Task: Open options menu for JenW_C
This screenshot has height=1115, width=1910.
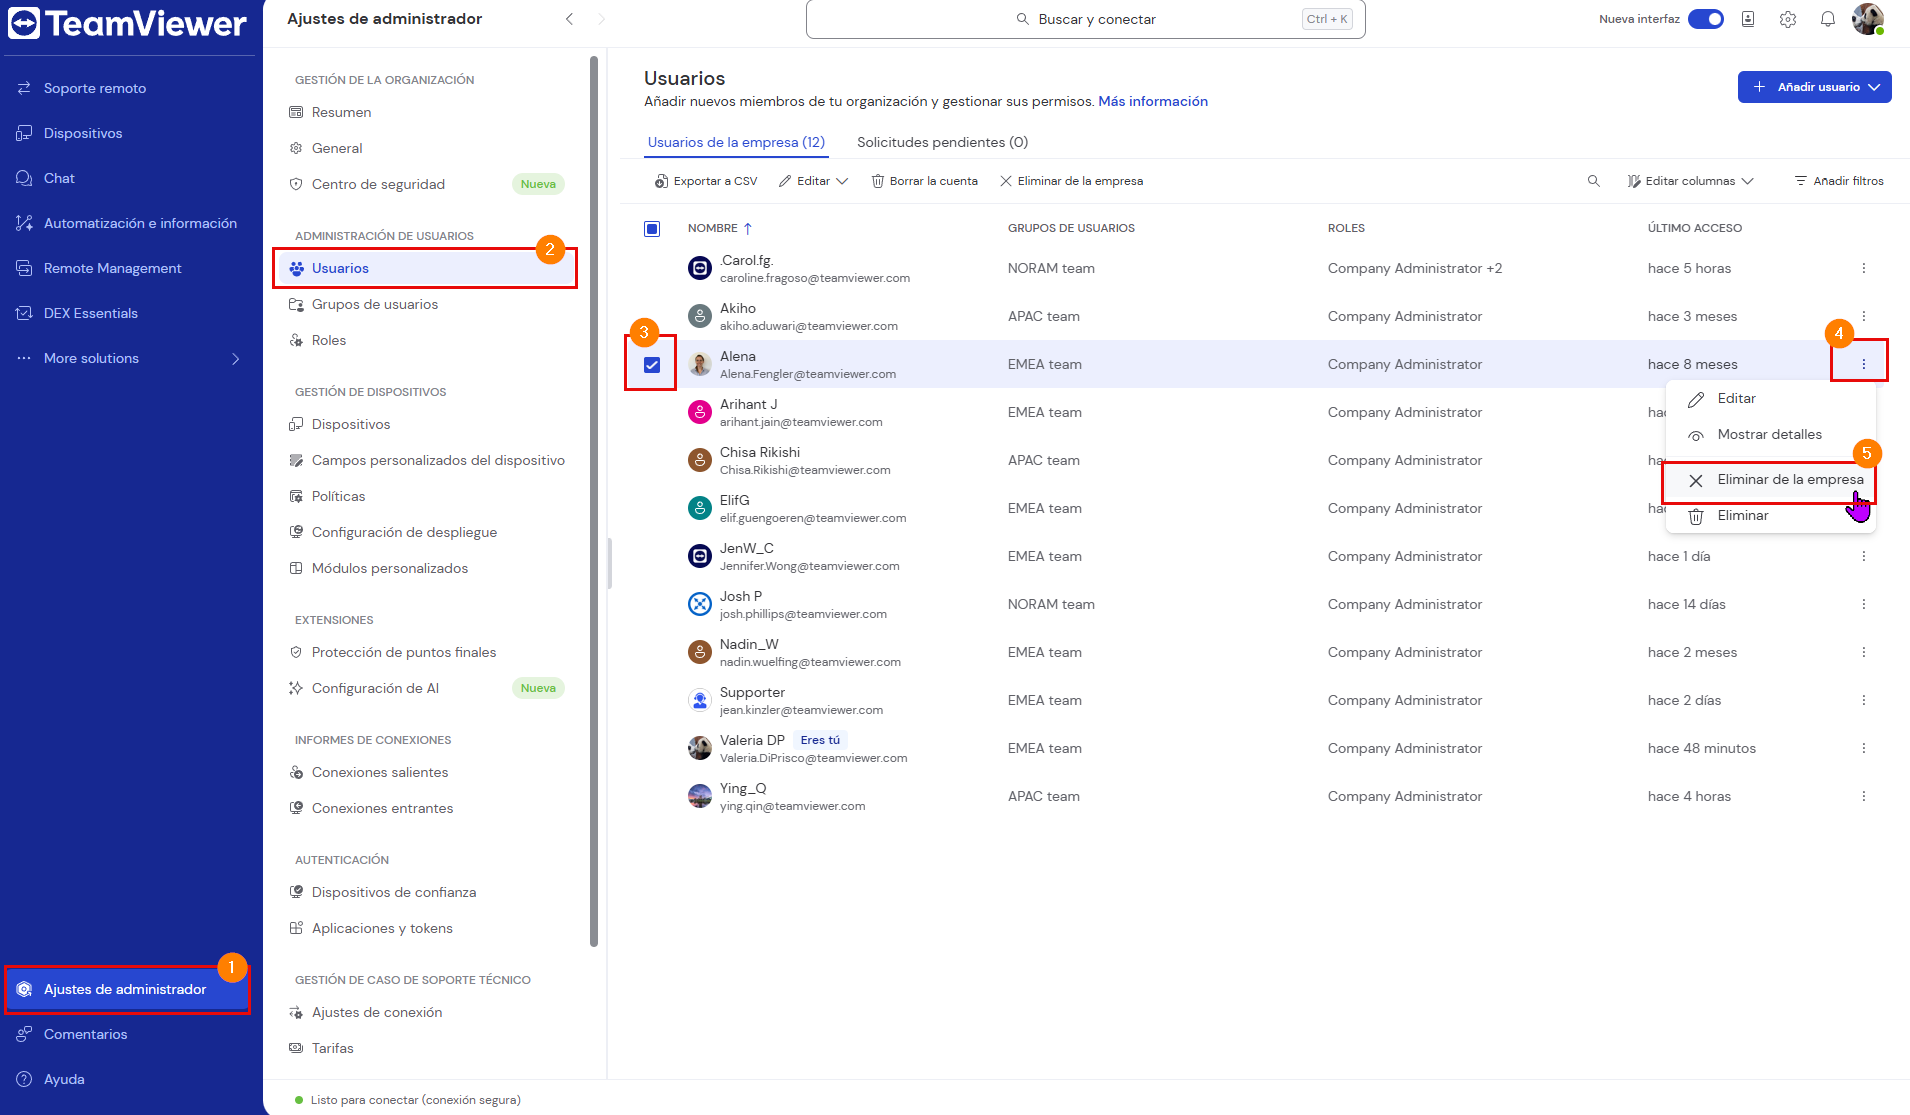Action: [x=1864, y=556]
